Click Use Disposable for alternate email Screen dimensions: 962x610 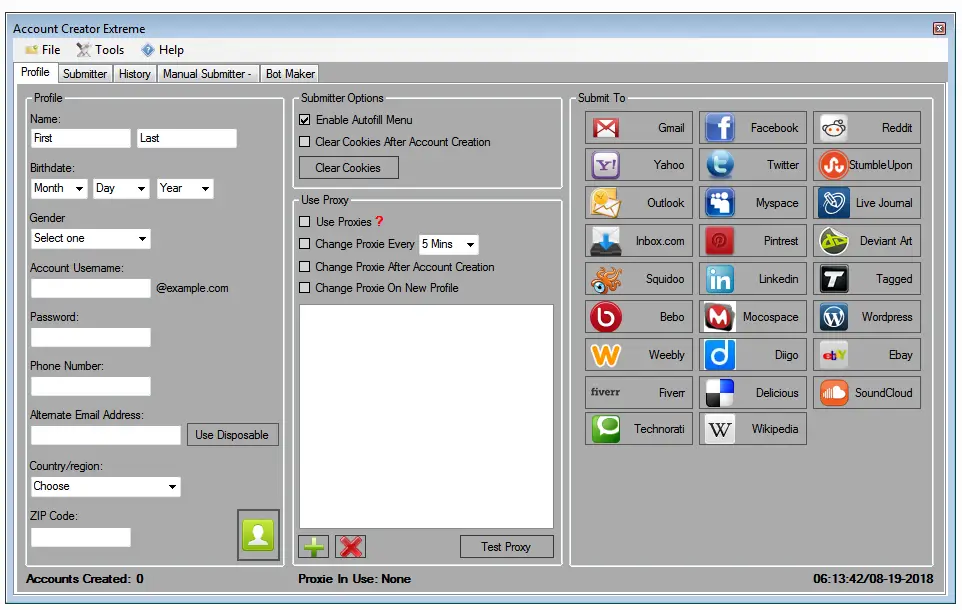(232, 434)
